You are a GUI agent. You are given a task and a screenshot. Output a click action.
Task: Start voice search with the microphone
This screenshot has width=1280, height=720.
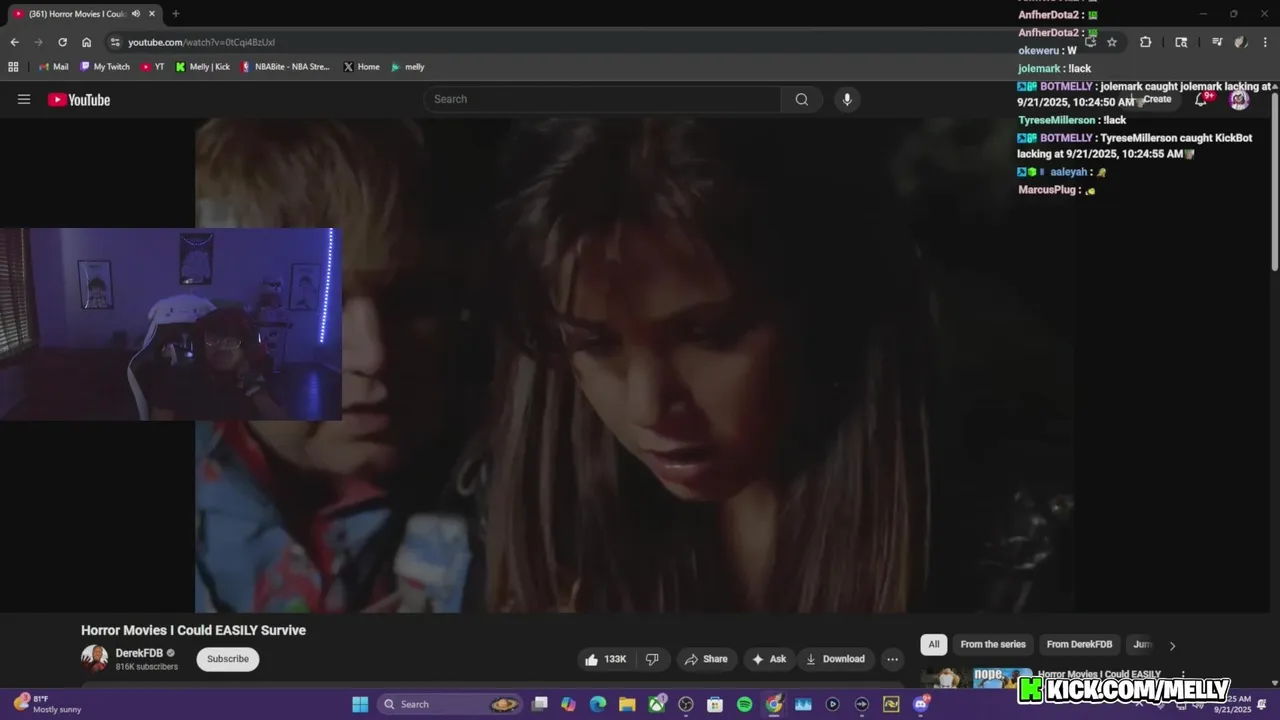pyautogui.click(x=847, y=99)
